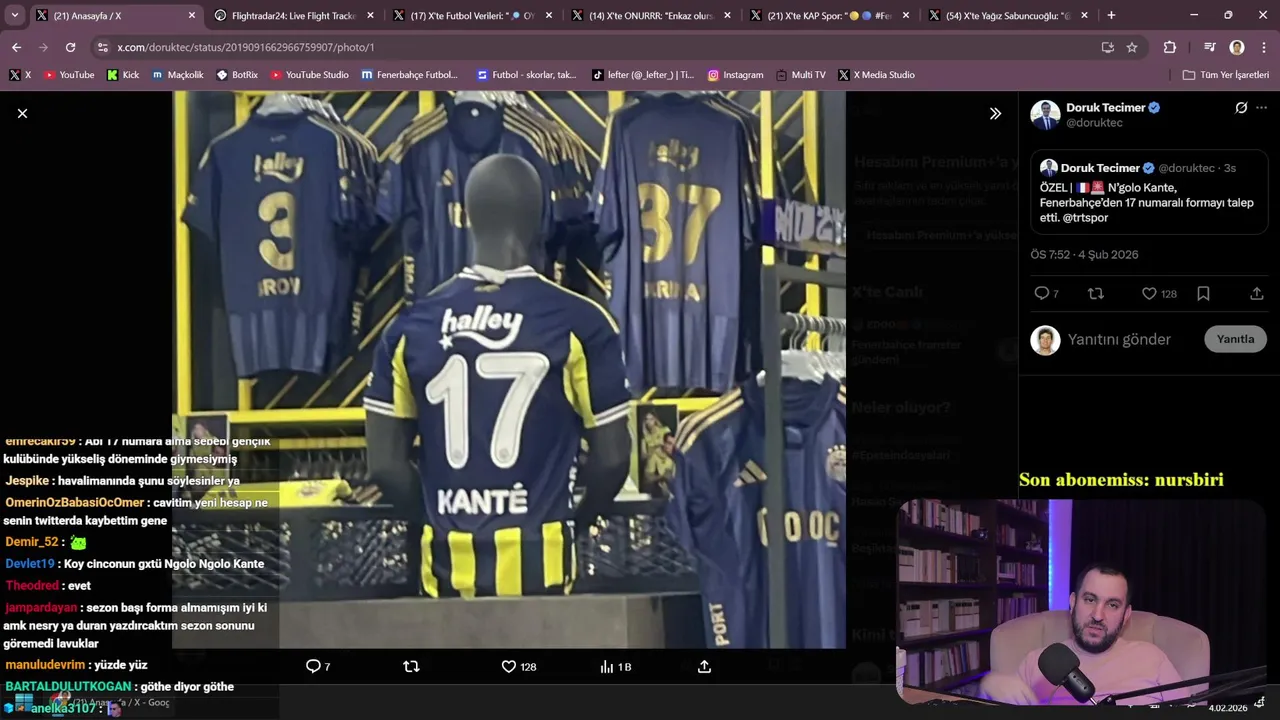Click the share icon in the tweet side panel
Image resolution: width=1280 pixels, height=720 pixels.
[1257, 293]
